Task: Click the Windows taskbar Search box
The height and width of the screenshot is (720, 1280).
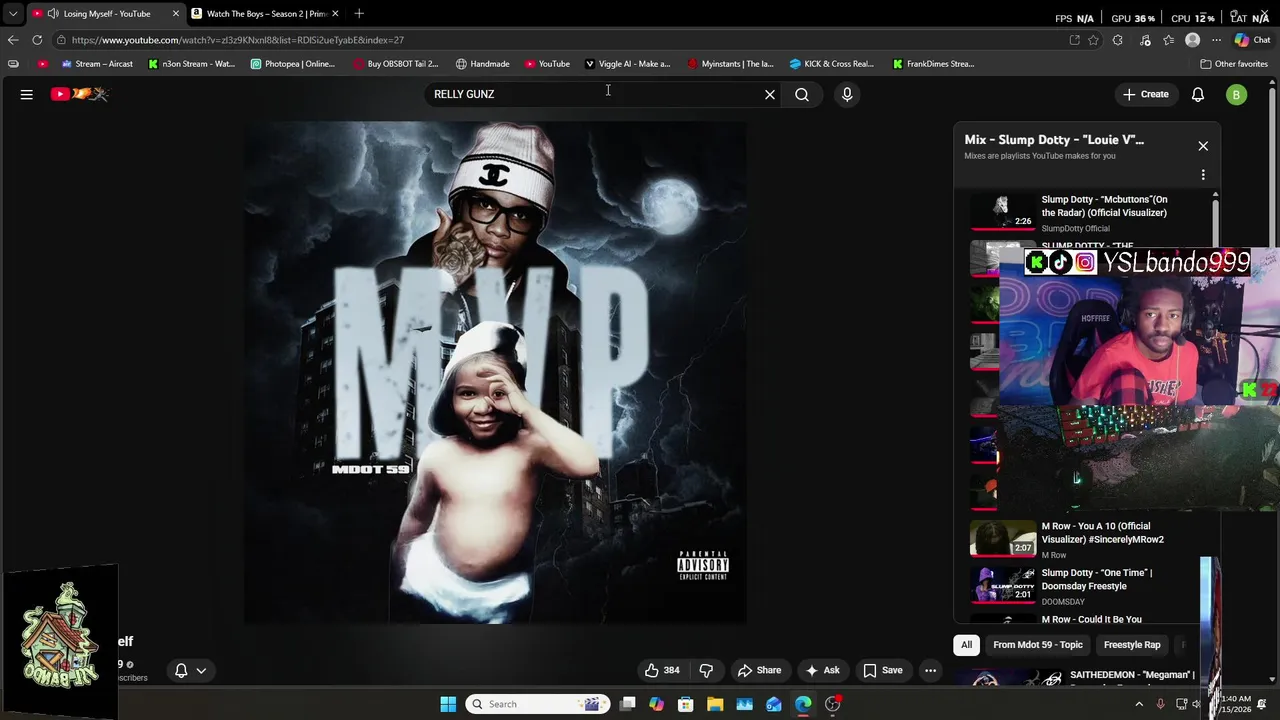Action: coord(539,704)
